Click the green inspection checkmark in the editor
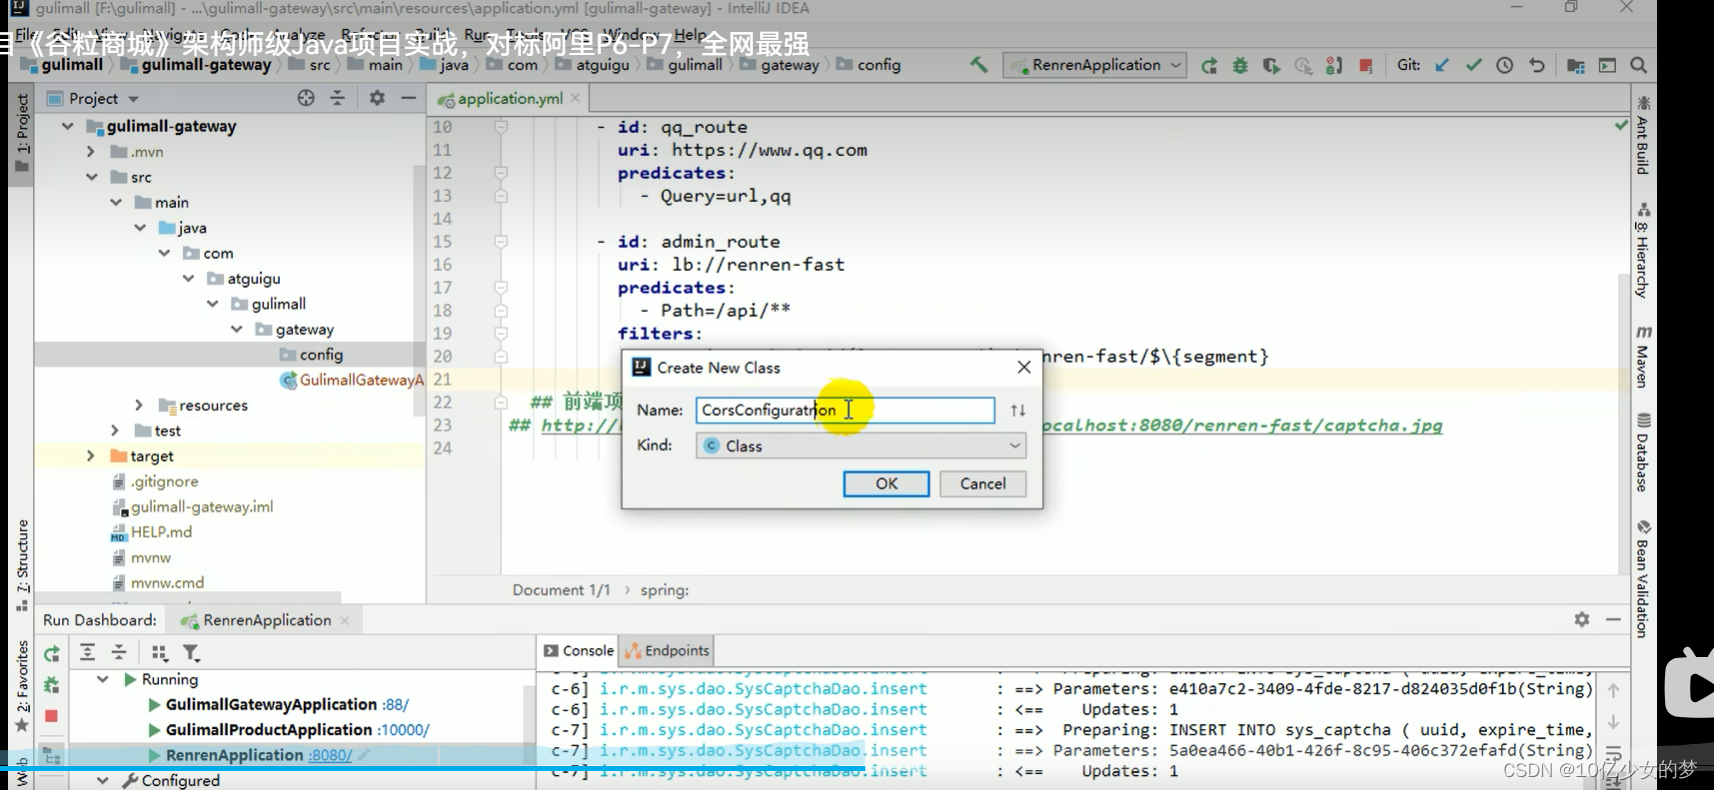 coord(1621,126)
